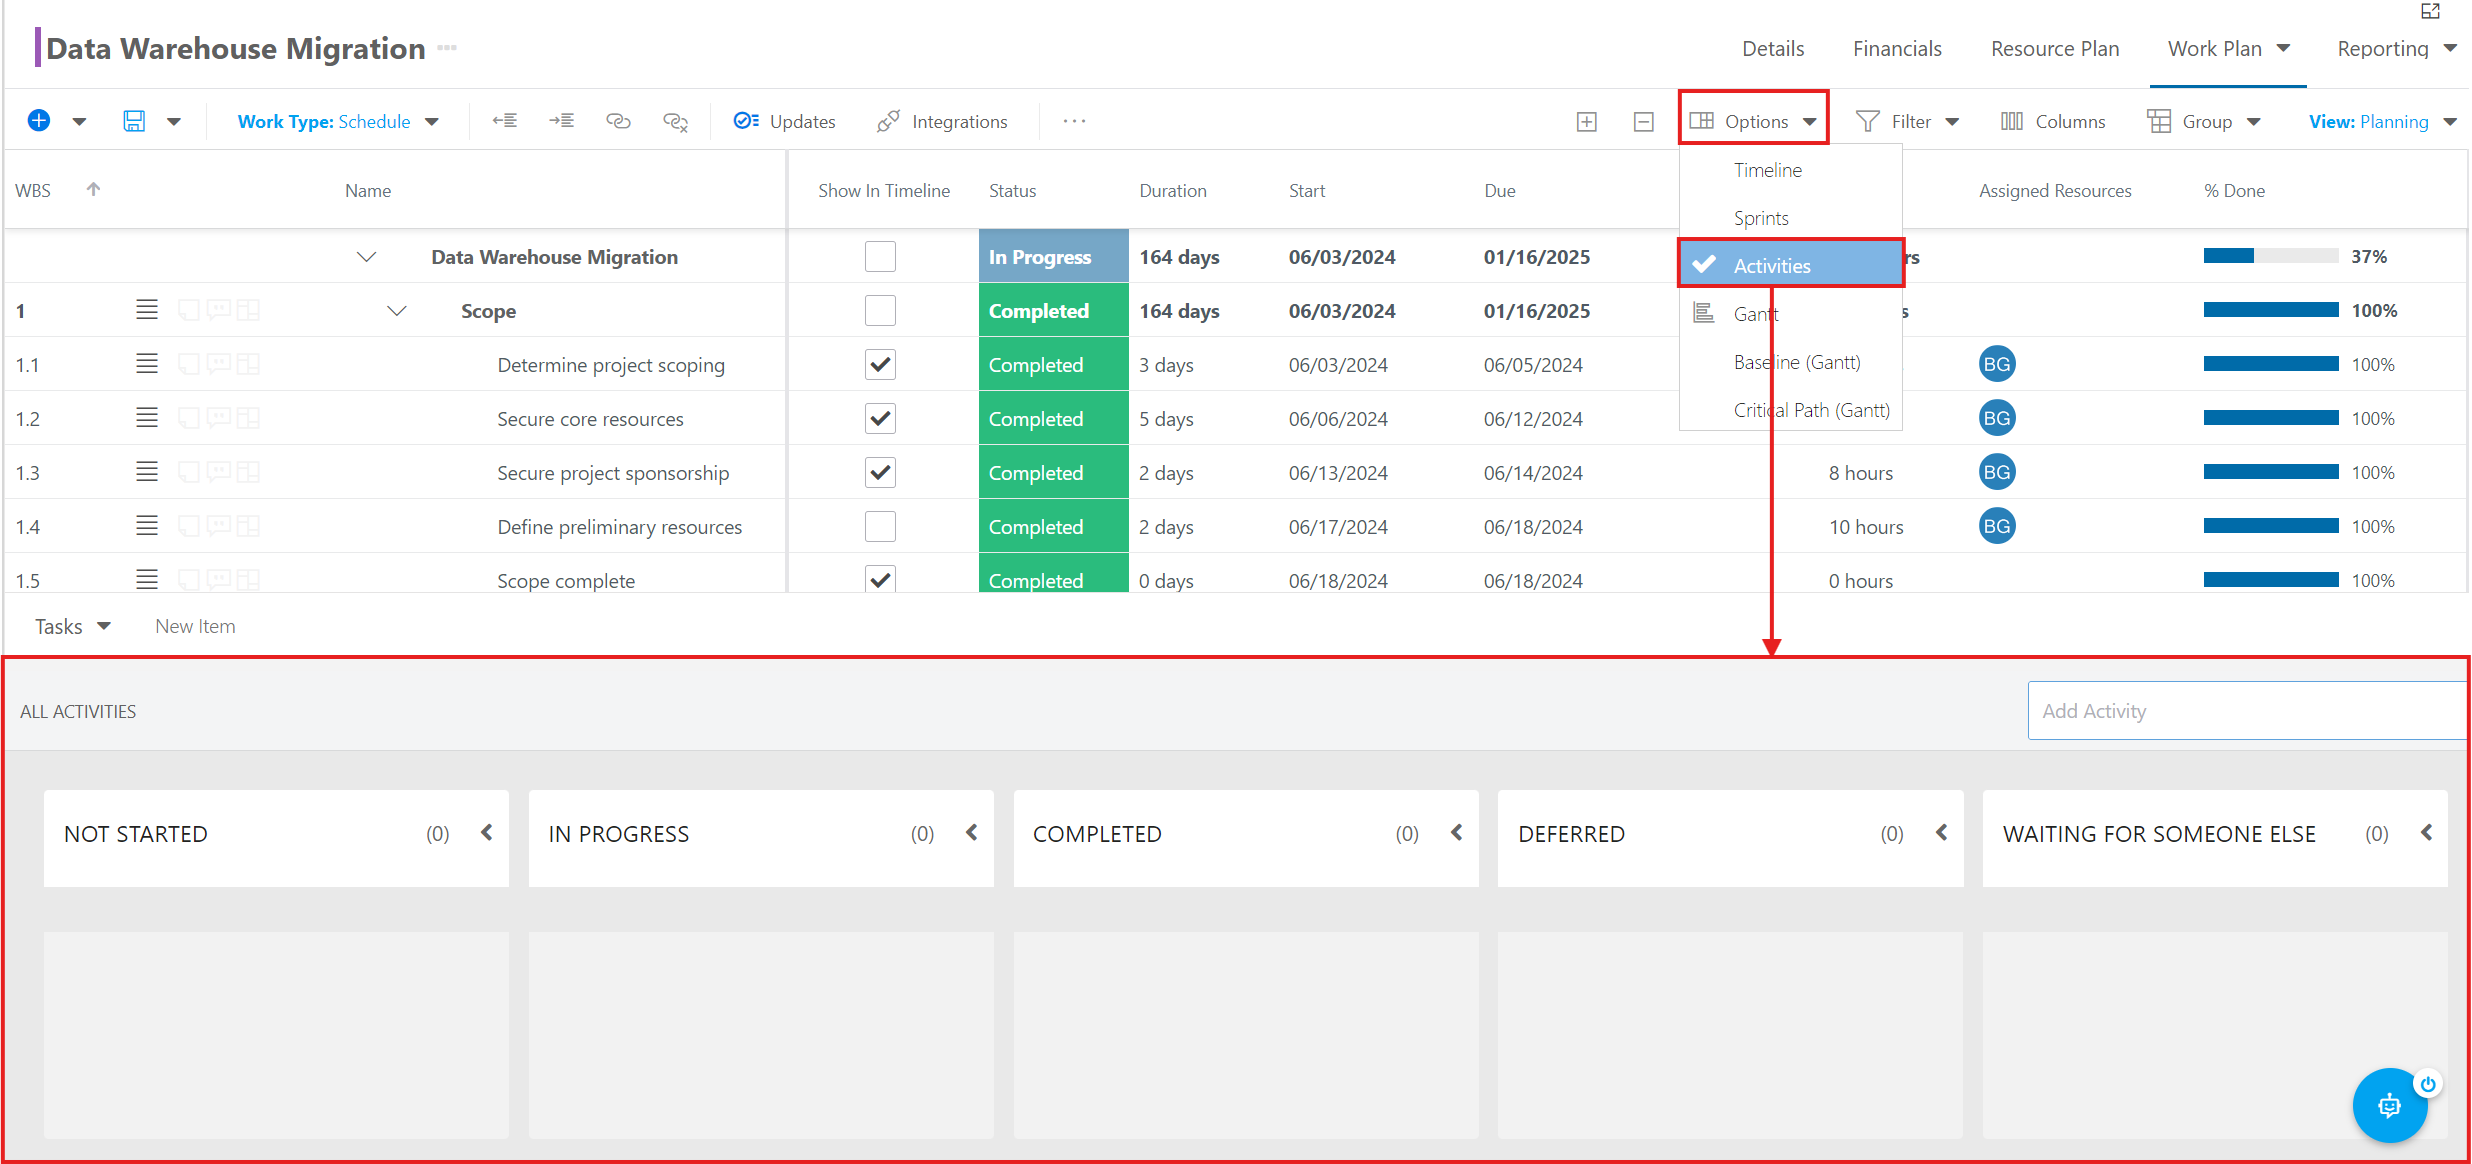Click the expand all plus box icon
Viewport: 2472px width, 1164px height.
tap(1587, 122)
